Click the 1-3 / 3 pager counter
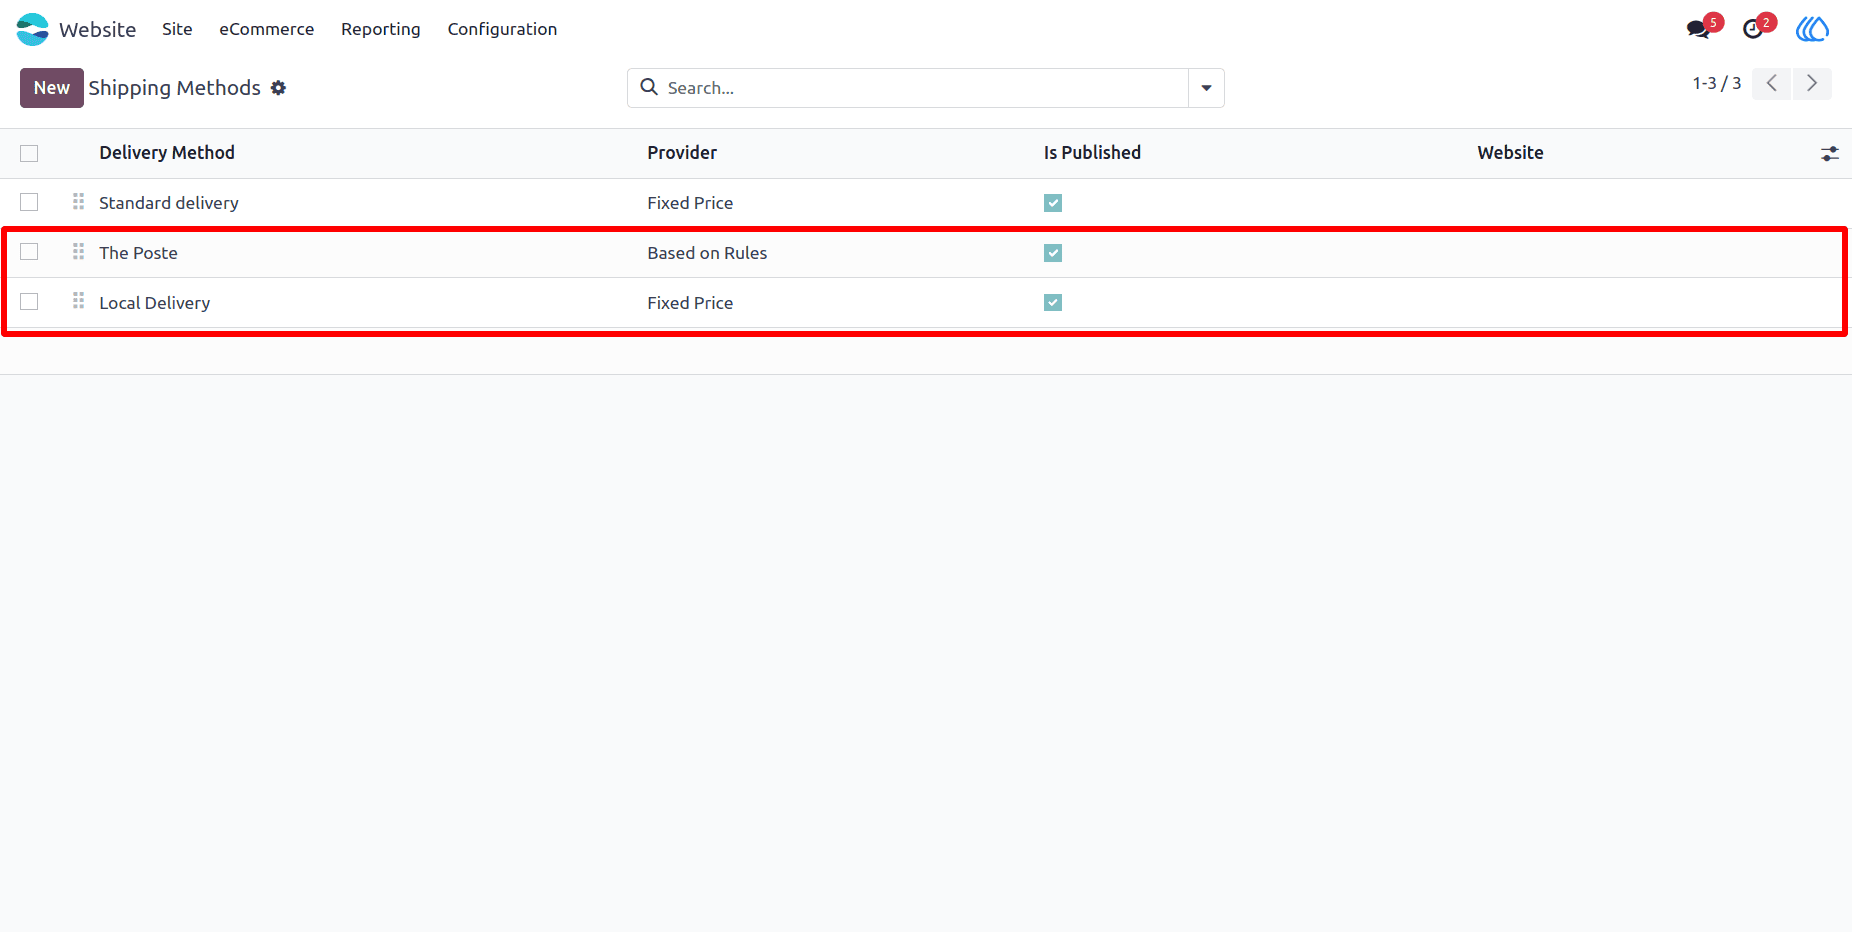Screen dimensions: 1852x932 (x=1716, y=83)
